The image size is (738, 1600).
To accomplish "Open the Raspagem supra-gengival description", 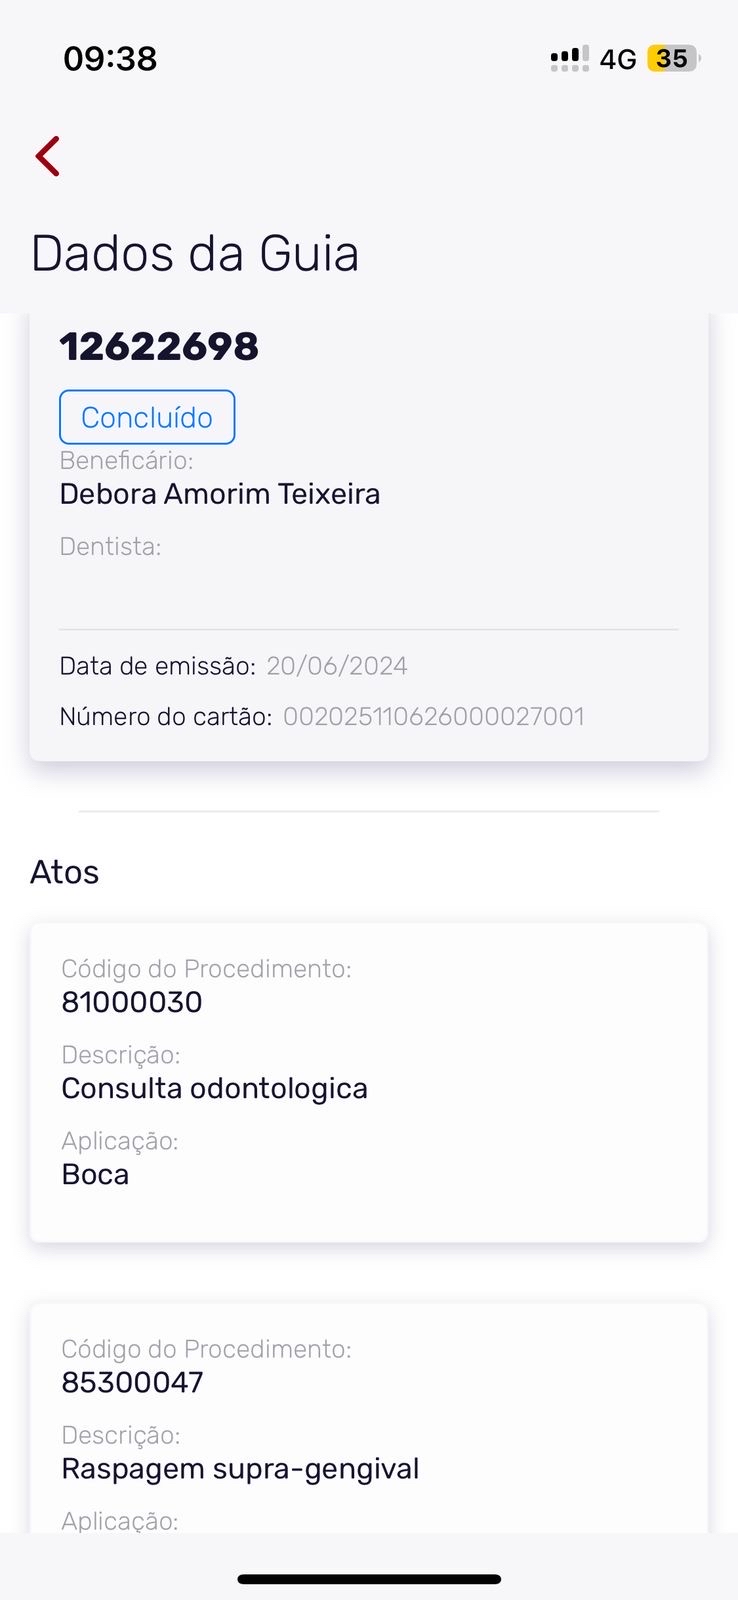I will coord(240,1468).
